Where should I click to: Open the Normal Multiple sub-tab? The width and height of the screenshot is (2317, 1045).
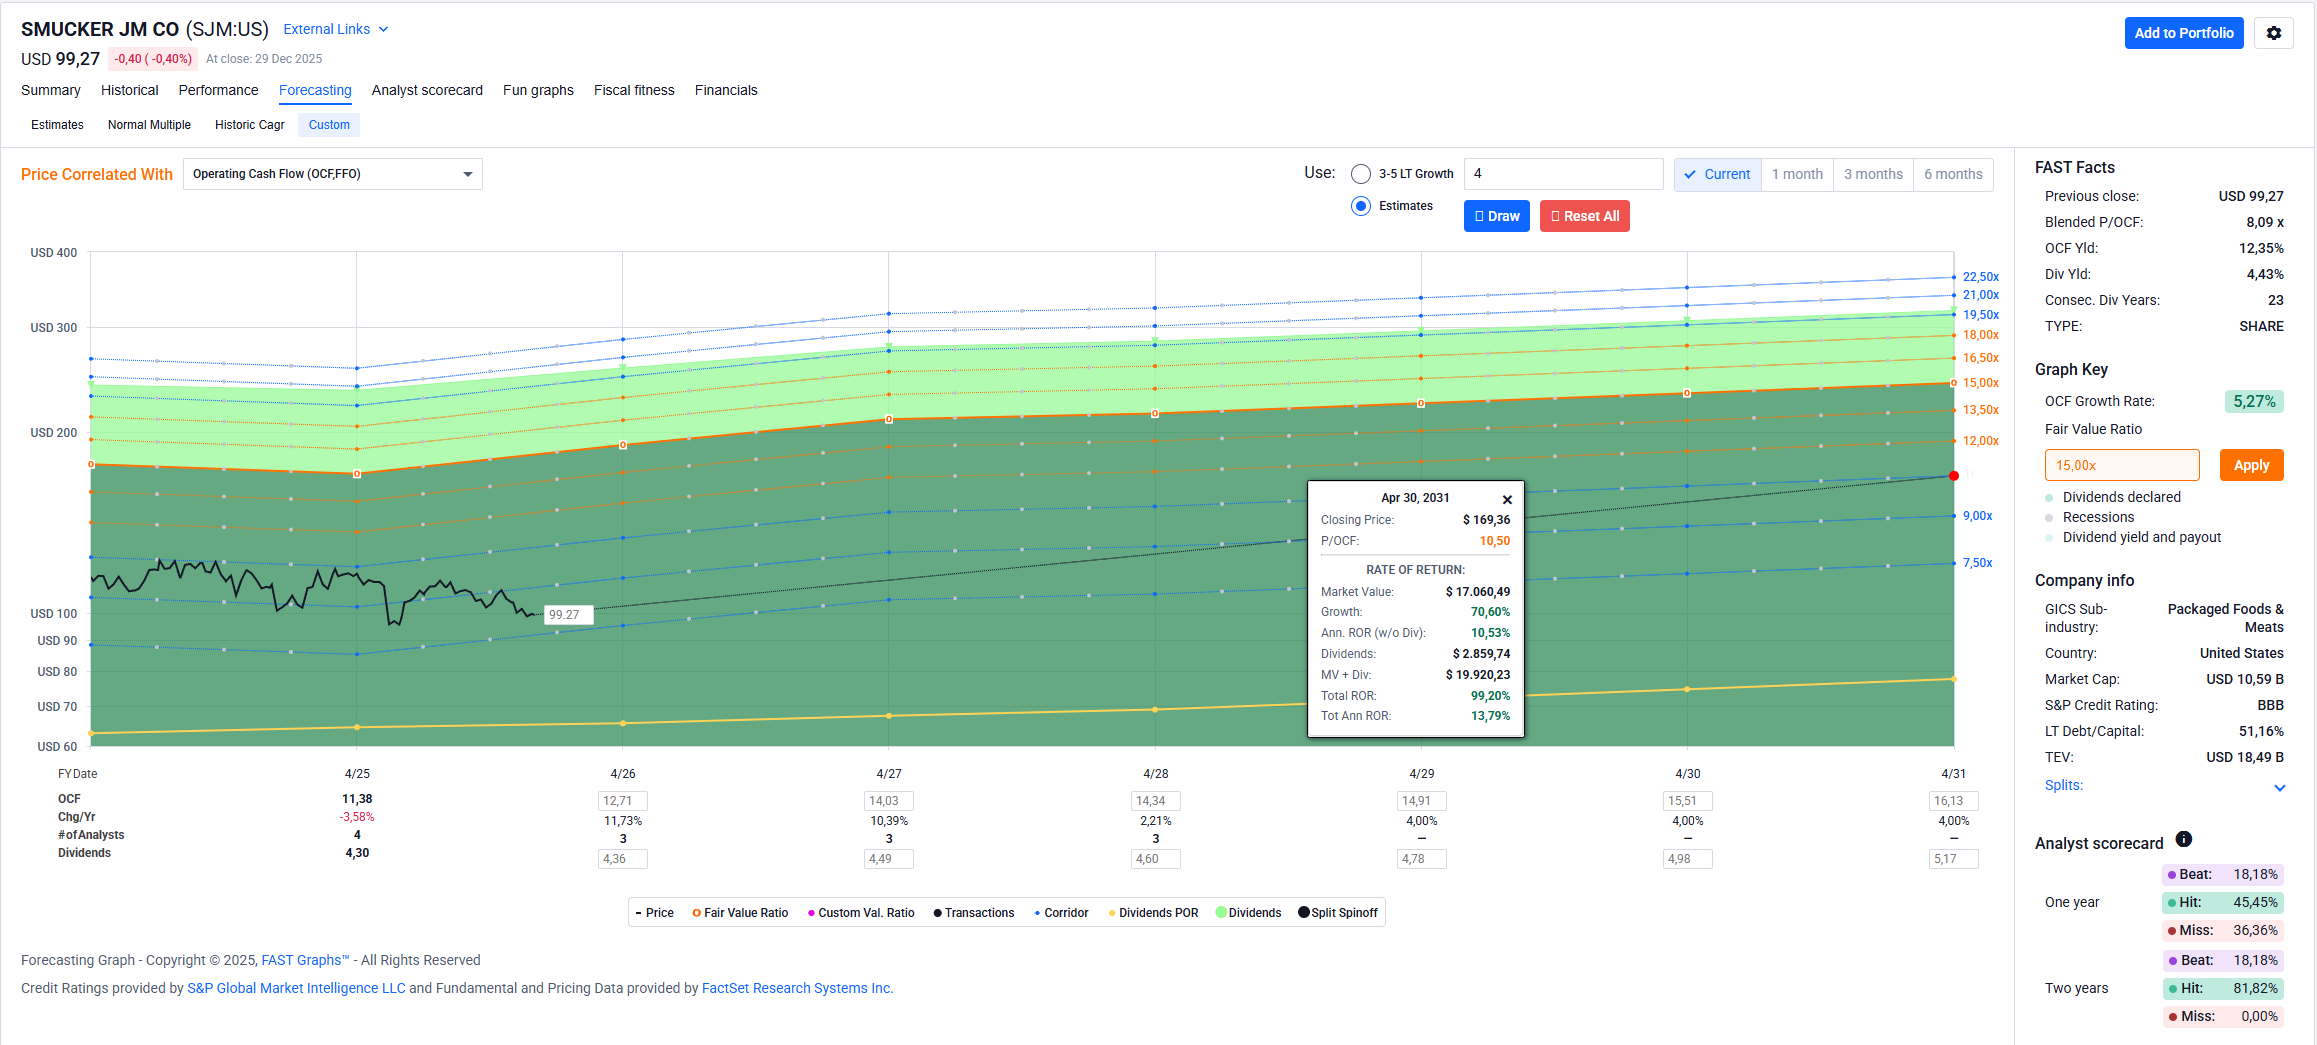[x=149, y=125]
